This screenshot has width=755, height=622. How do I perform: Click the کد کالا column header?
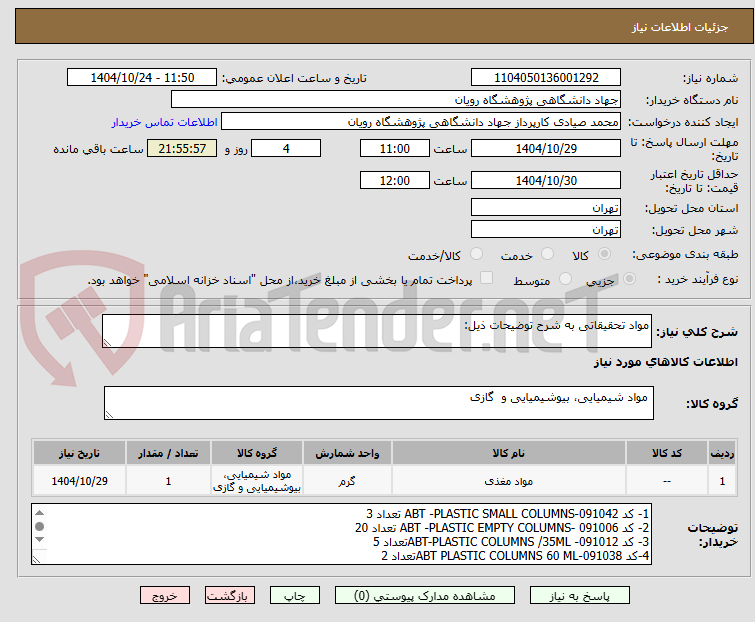pyautogui.click(x=666, y=453)
